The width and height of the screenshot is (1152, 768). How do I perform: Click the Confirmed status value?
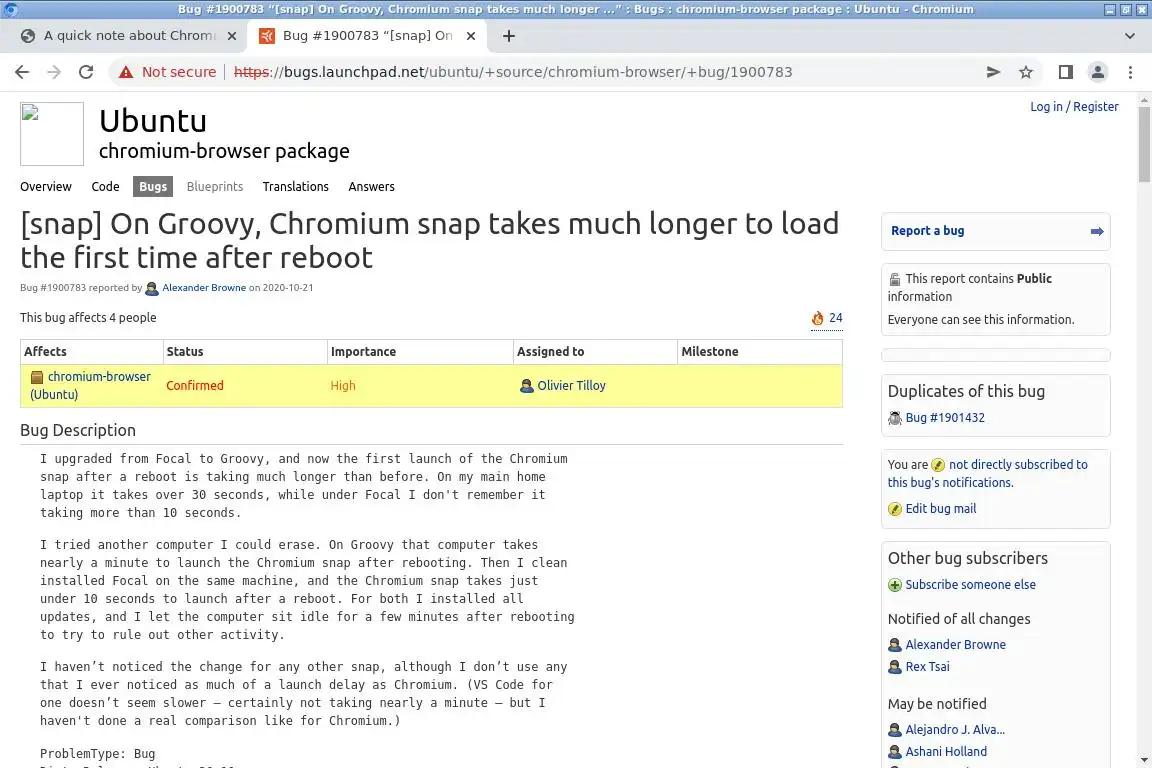195,386
